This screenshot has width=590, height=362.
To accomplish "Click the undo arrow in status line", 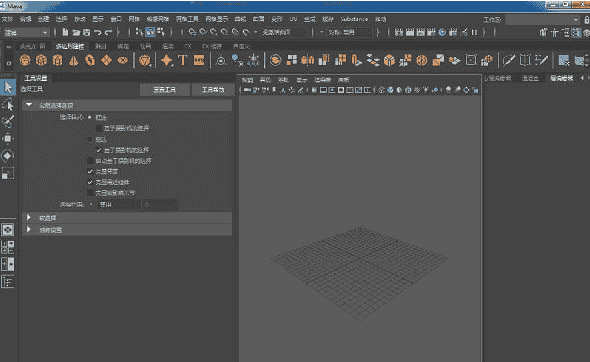I will (x=97, y=32).
